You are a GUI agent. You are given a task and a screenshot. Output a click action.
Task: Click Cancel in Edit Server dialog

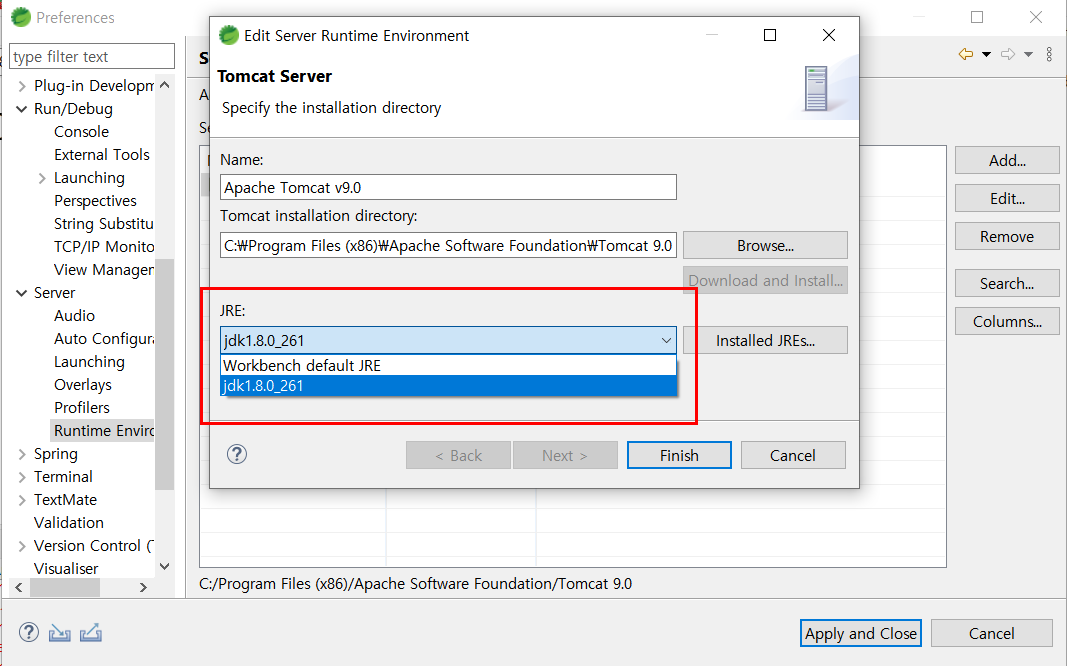[x=793, y=455]
